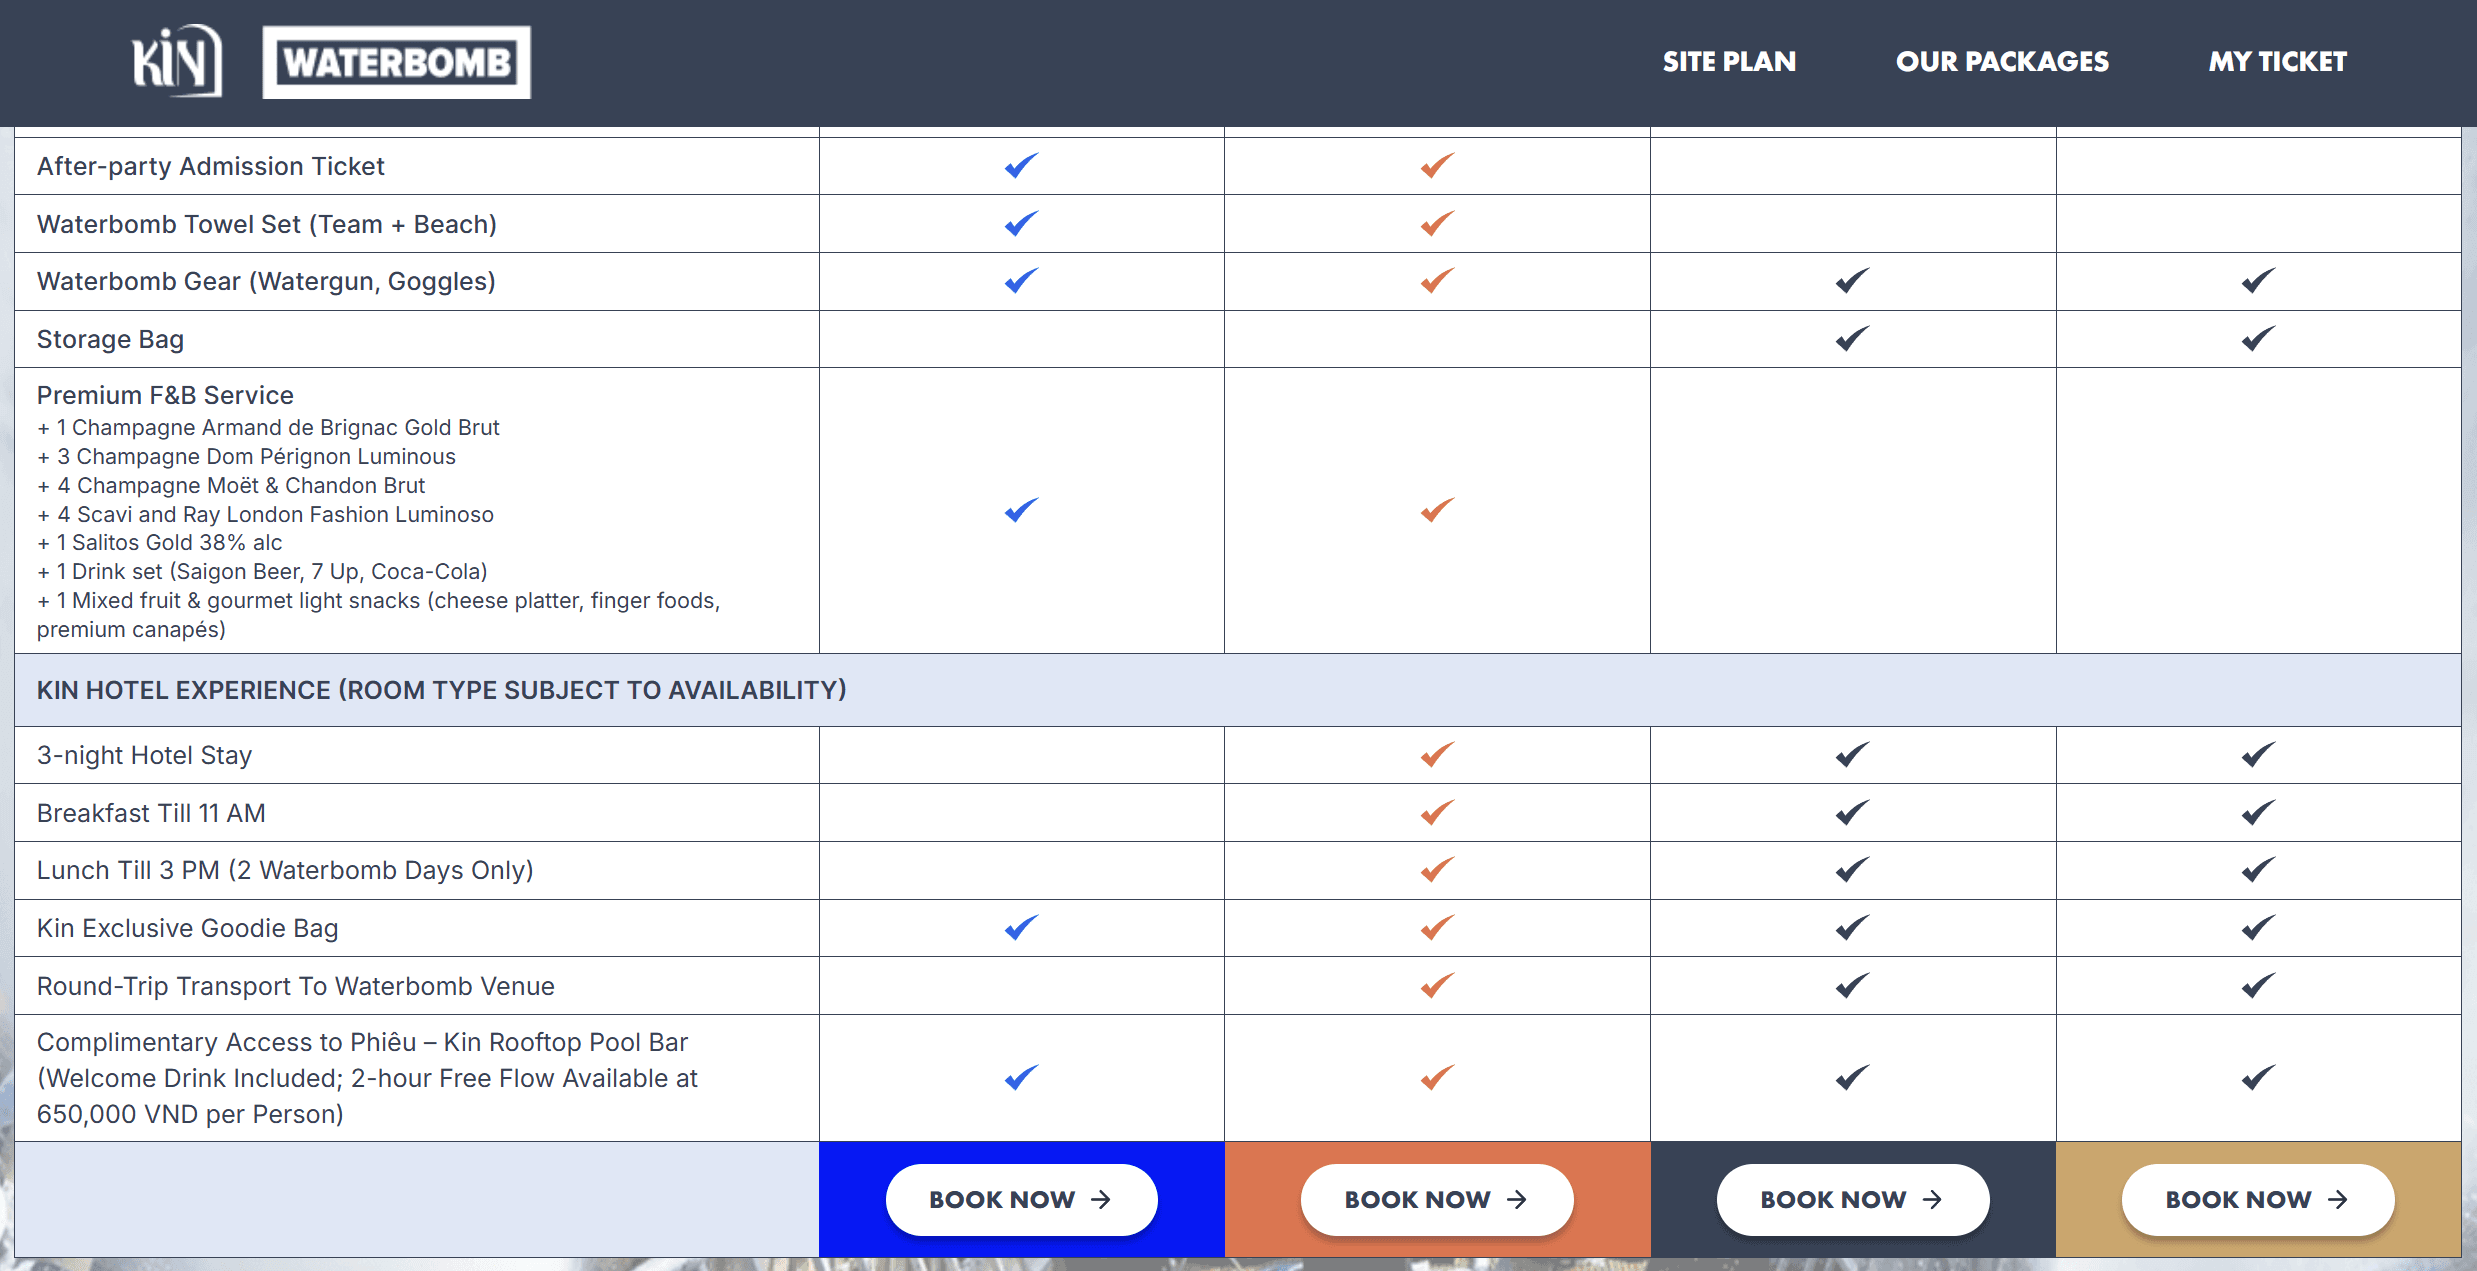Click the Kin Hotel Experience section header
2477x1271 pixels.
pos(441,690)
